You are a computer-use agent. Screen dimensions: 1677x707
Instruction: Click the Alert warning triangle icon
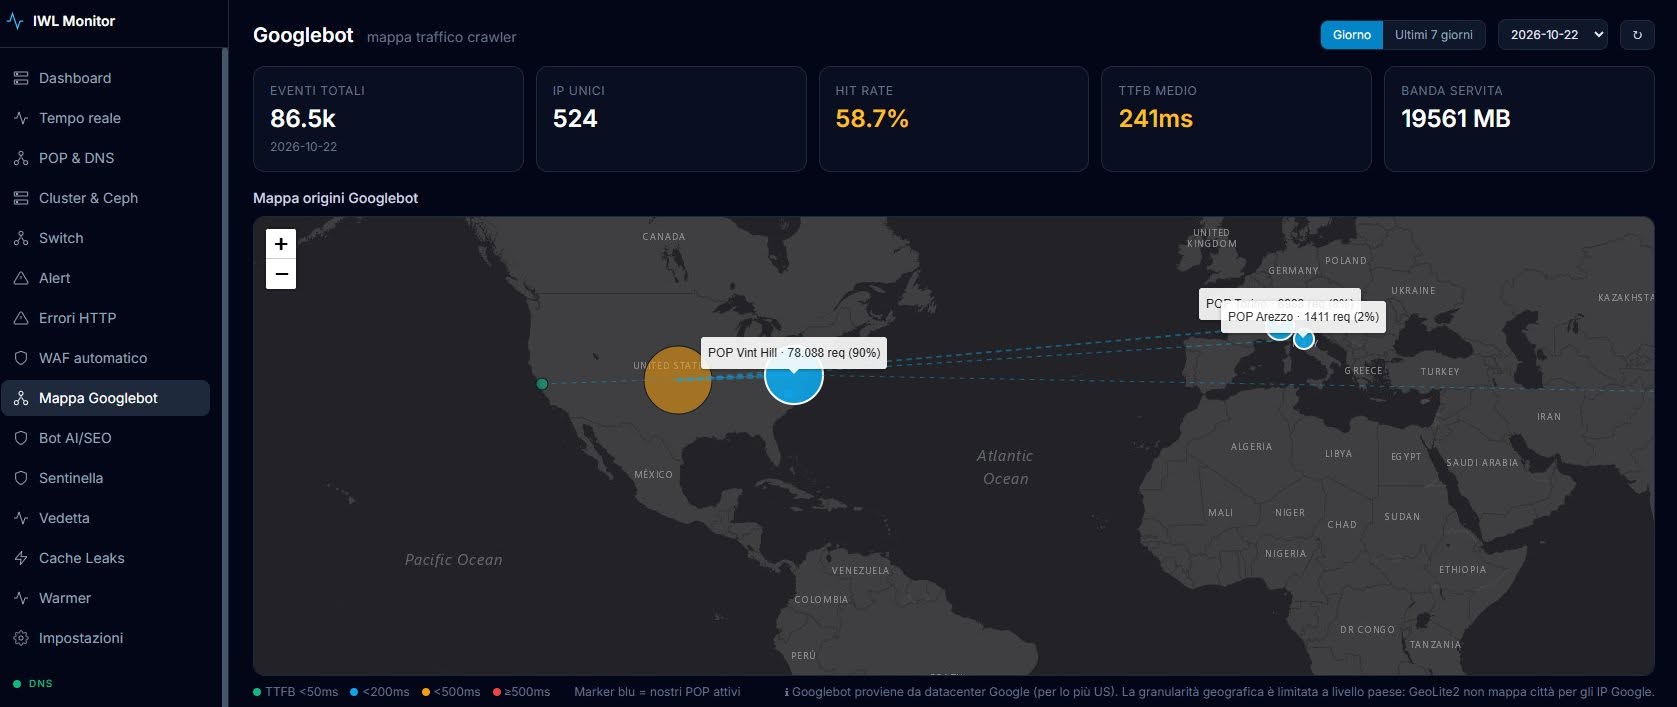[21, 278]
